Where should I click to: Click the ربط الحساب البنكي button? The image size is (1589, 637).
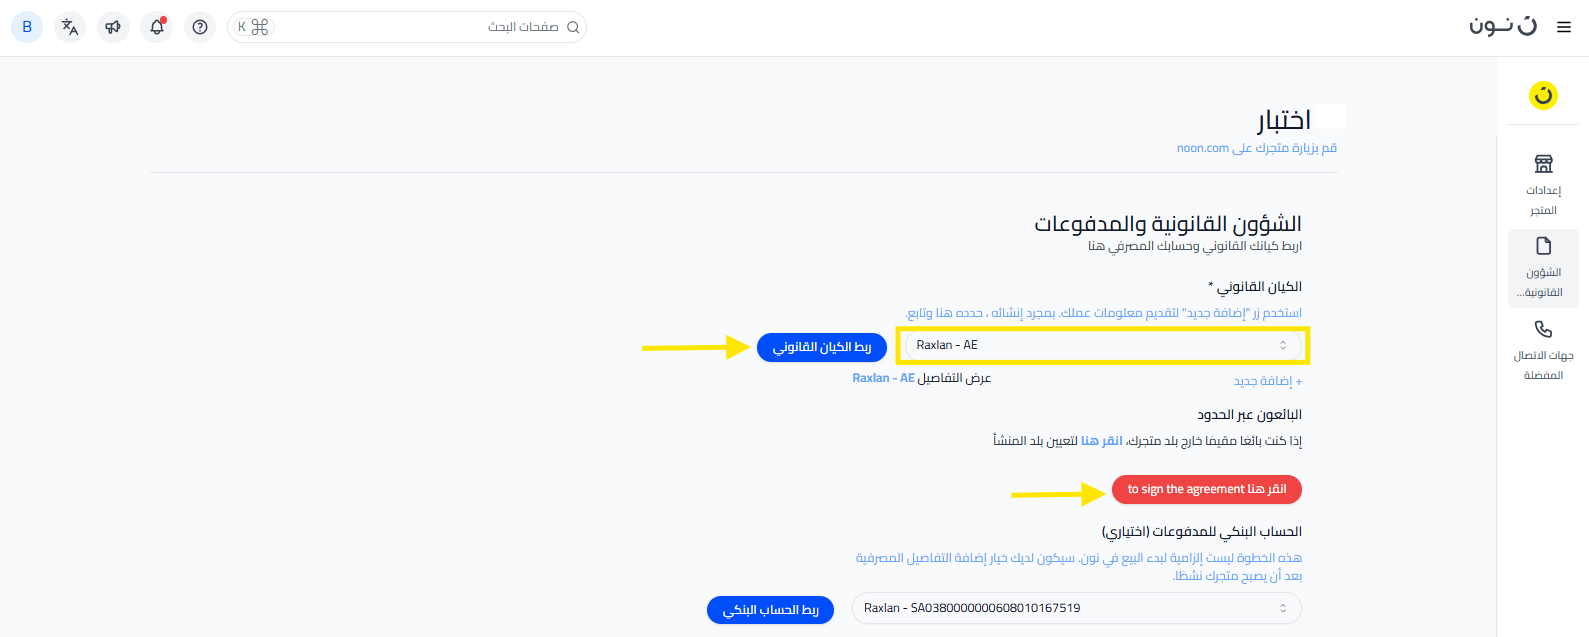(x=771, y=610)
